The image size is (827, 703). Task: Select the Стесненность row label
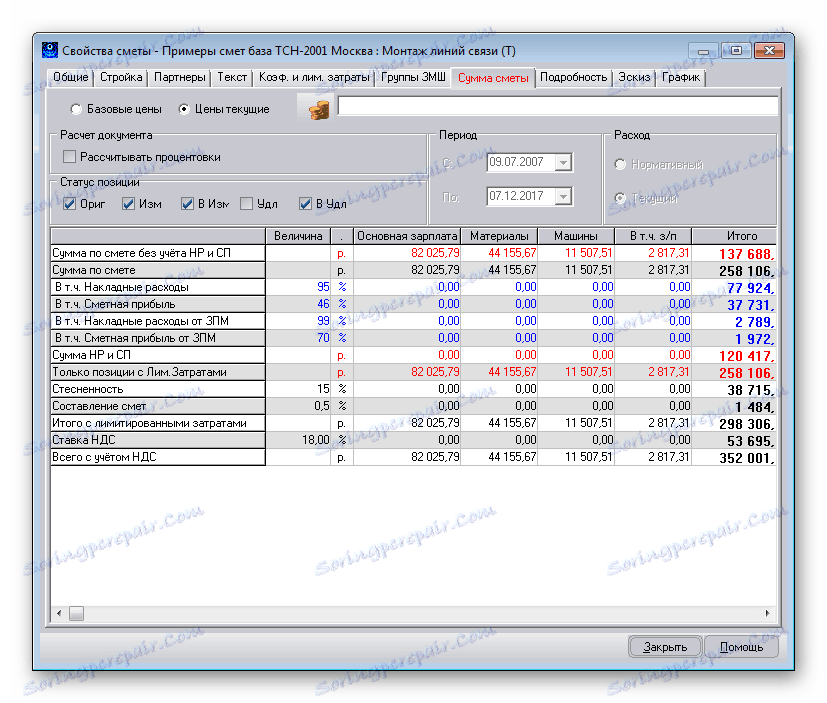coord(158,389)
